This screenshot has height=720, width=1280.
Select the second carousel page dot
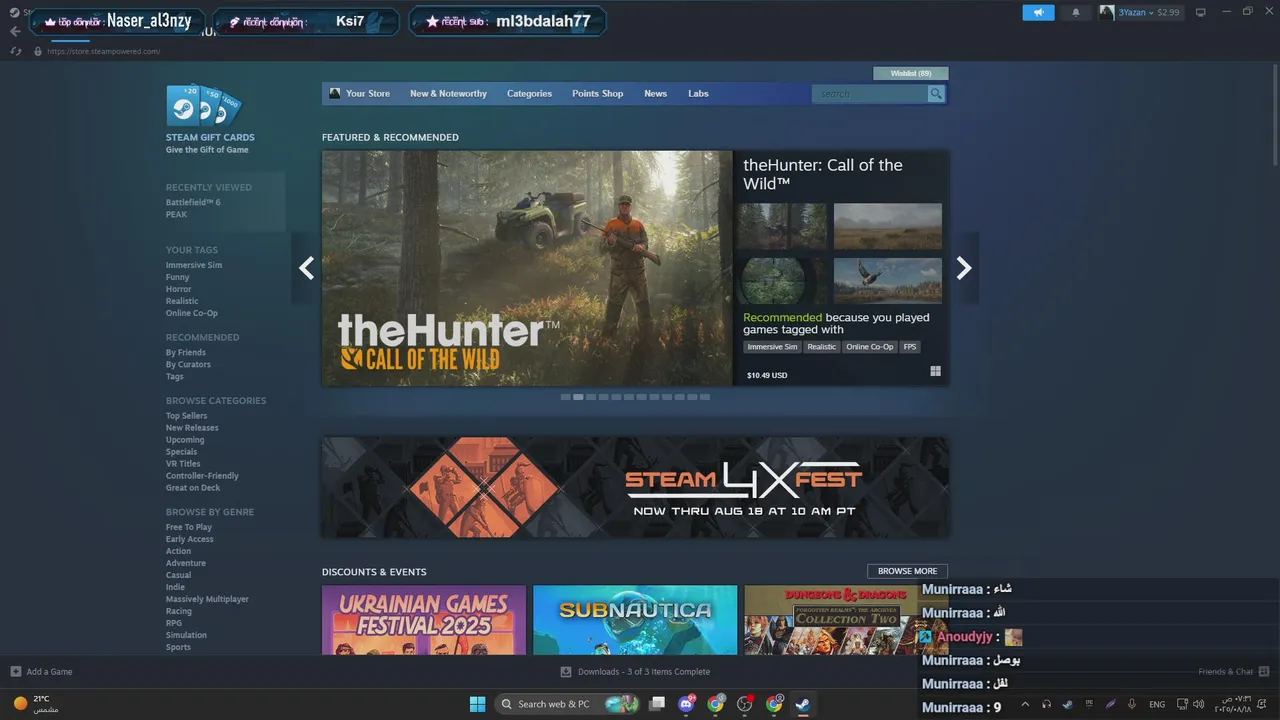tap(578, 397)
